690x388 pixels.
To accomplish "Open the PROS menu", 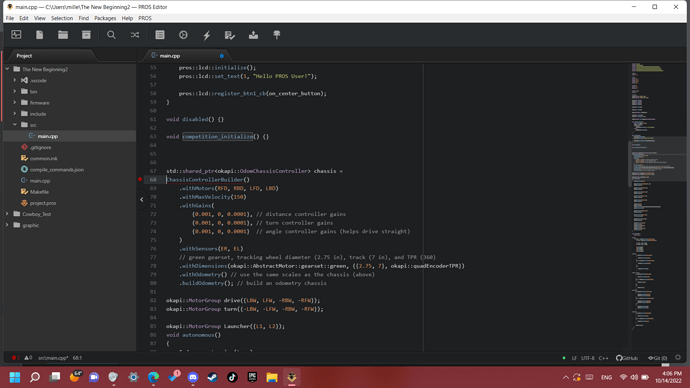I will pyautogui.click(x=145, y=18).
